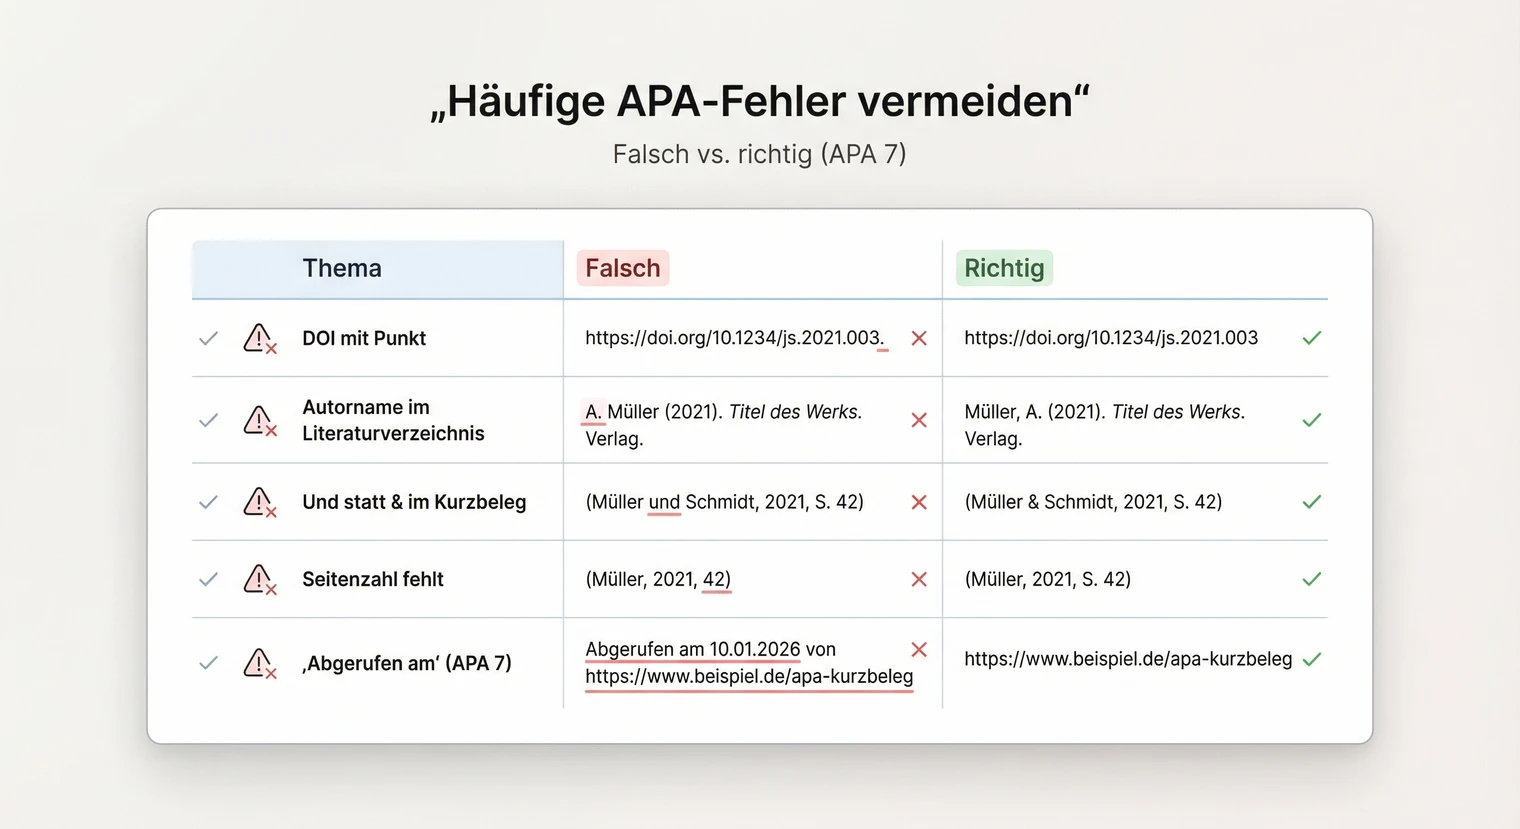1520x829 pixels.
Task: Click the warning icon beside DOI mit Punkt
Action: pyautogui.click(x=259, y=338)
